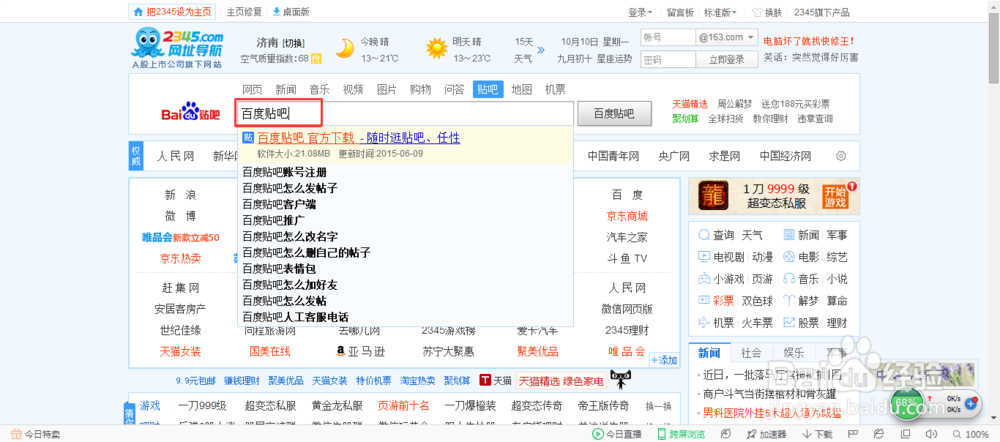
Task: Choose suggestion 百度贴吧怎么发帖子
Action: [x=290, y=188]
